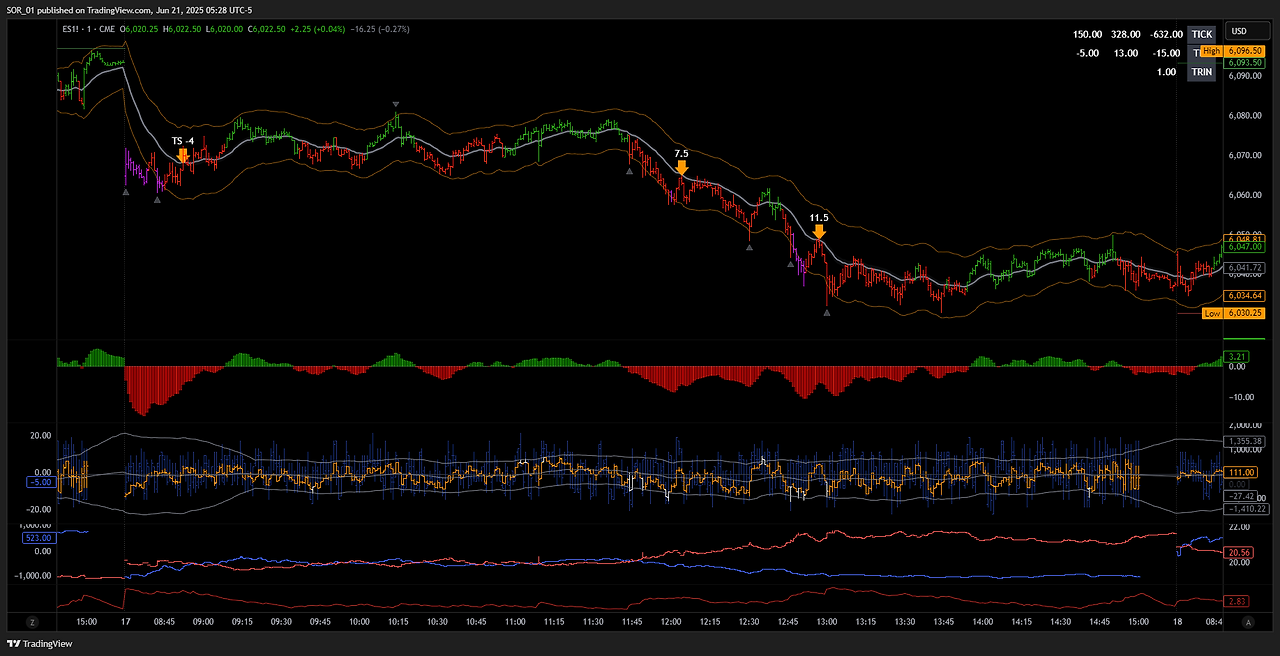Click the 6,070.00 price axis label

point(1244,155)
